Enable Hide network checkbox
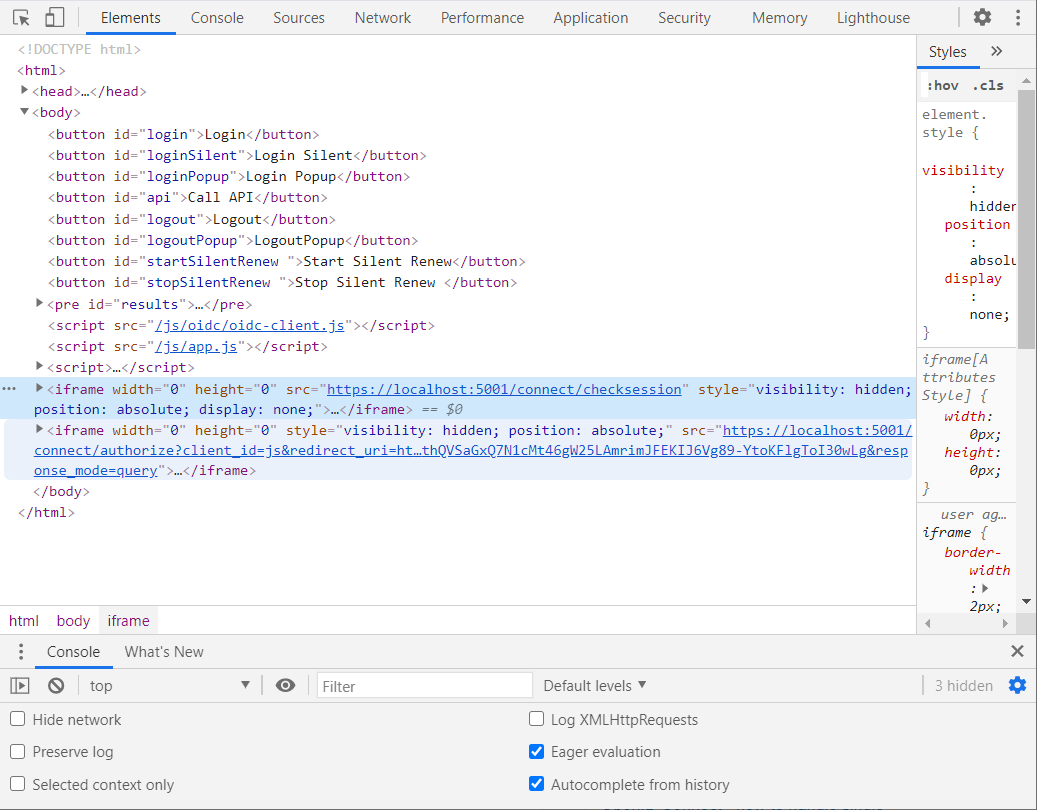1038x810 pixels. pos(18,719)
